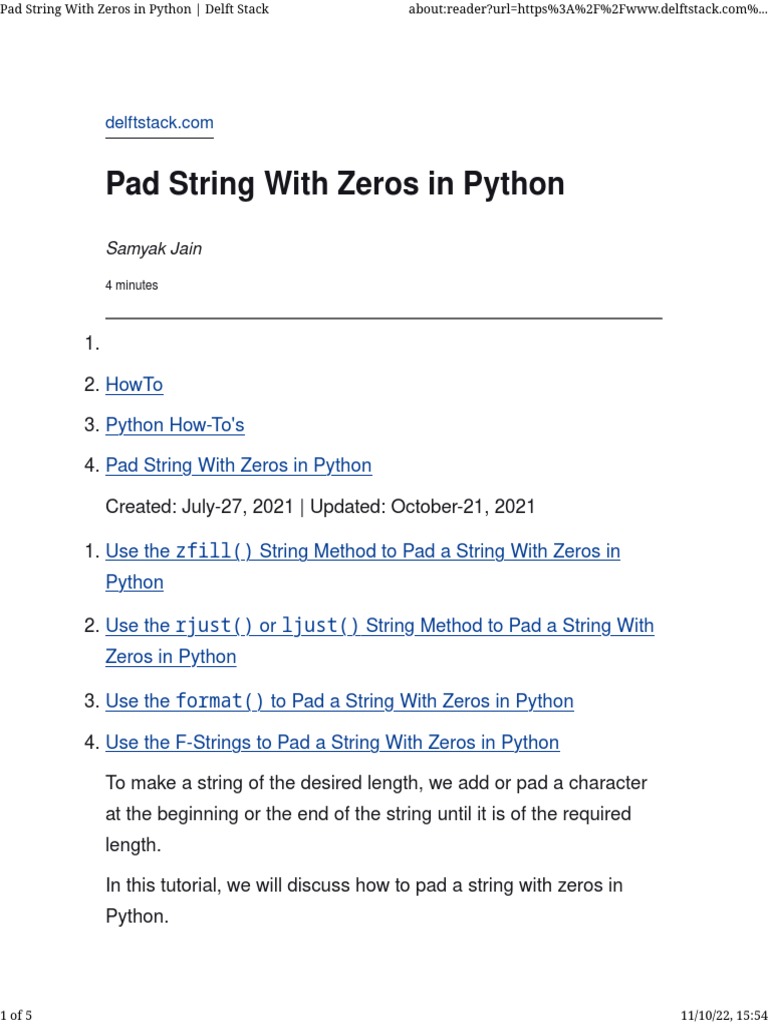Click the 4 minutes reading time label
The height and width of the screenshot is (1024, 768).
click(131, 285)
